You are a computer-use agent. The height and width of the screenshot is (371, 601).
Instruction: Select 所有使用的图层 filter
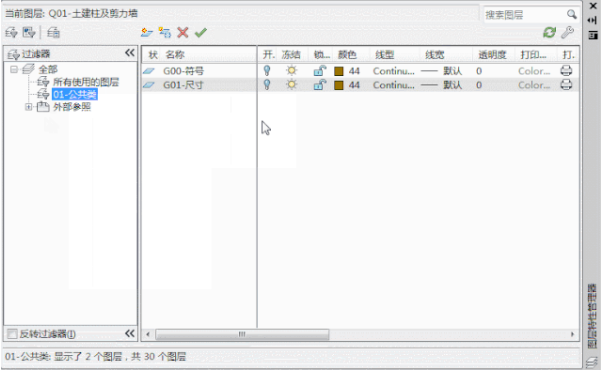[x=86, y=82]
